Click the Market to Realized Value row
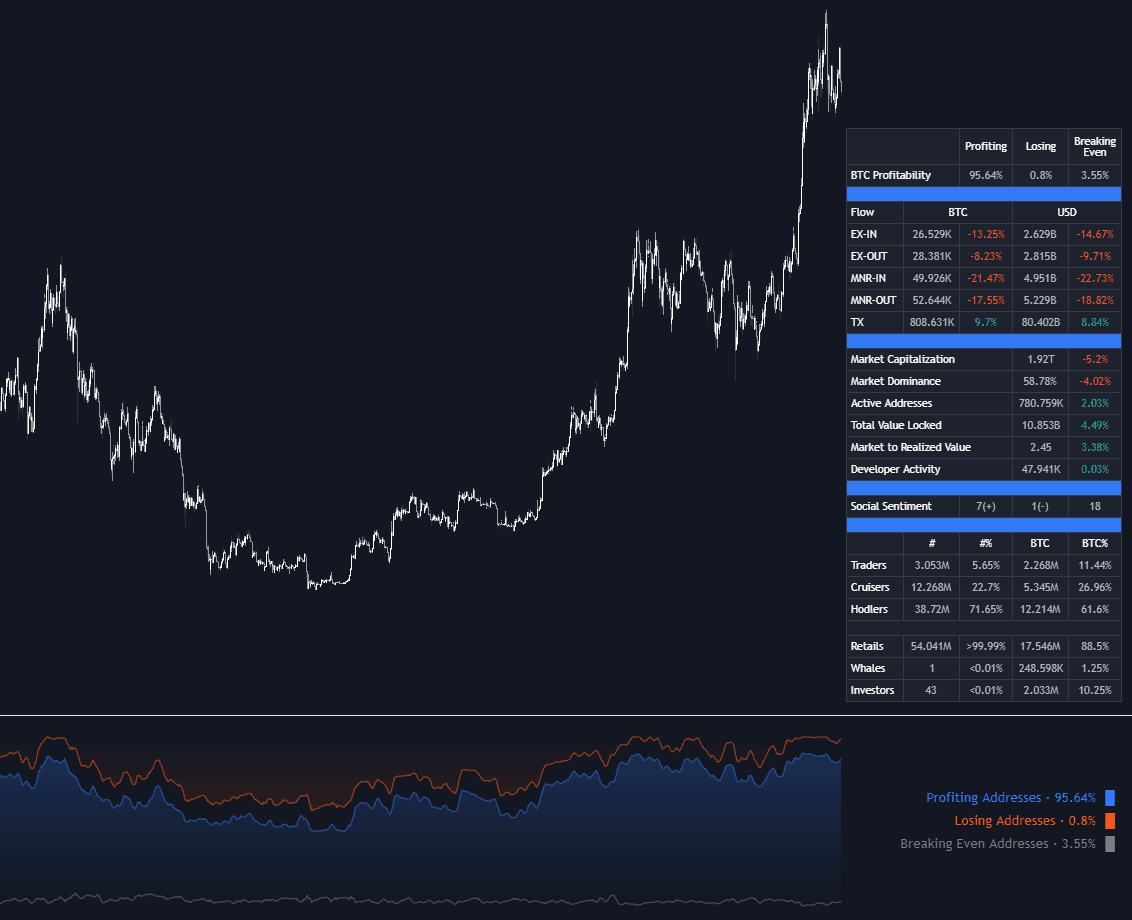Image resolution: width=1132 pixels, height=920 pixels. (x=913, y=447)
